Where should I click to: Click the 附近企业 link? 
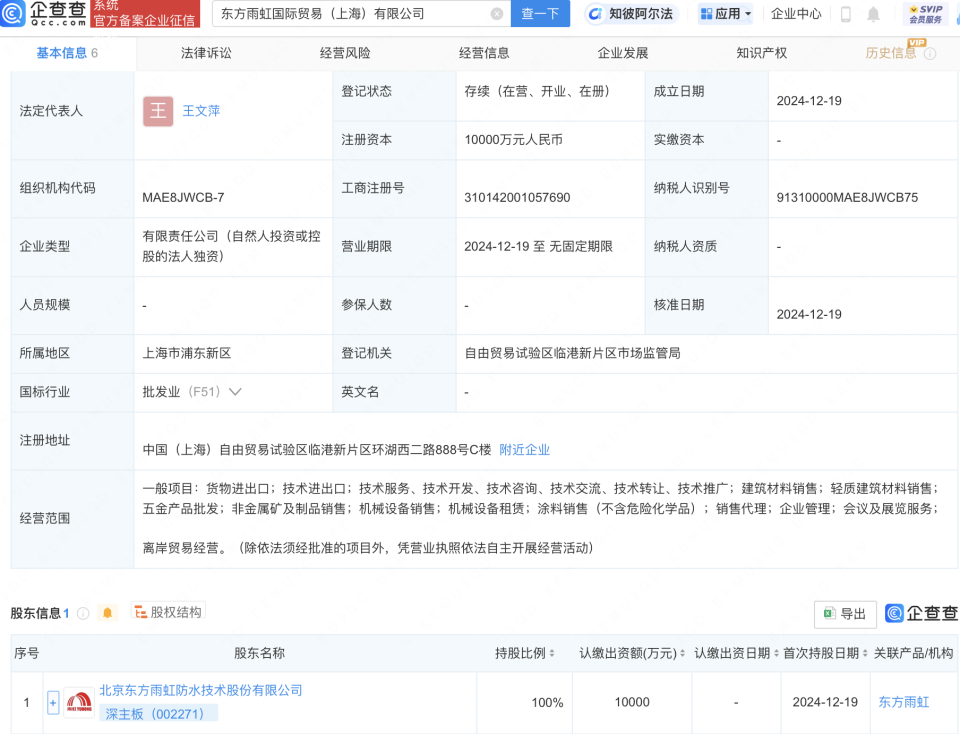[525, 450]
